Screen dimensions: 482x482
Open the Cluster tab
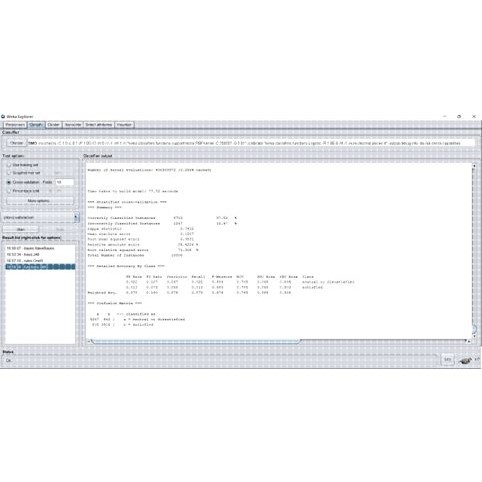pos(53,125)
